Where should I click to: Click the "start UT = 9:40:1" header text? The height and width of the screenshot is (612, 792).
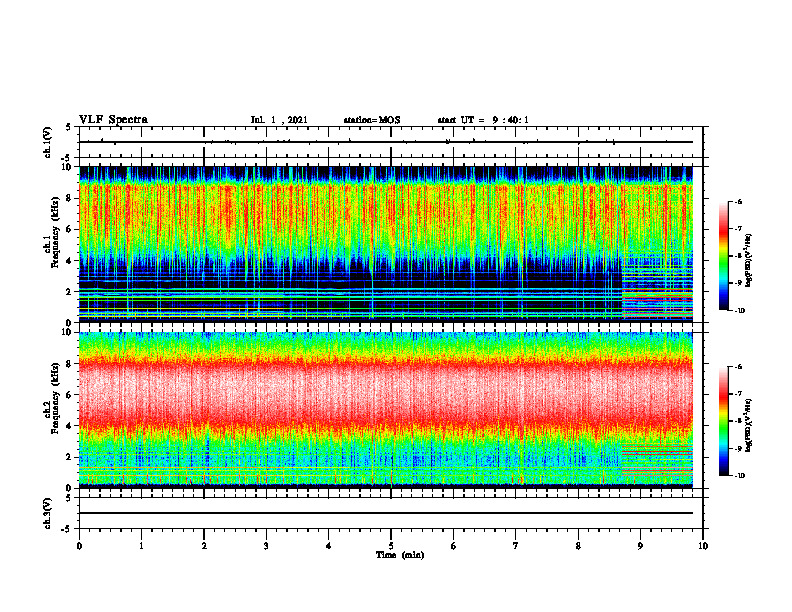(483, 120)
